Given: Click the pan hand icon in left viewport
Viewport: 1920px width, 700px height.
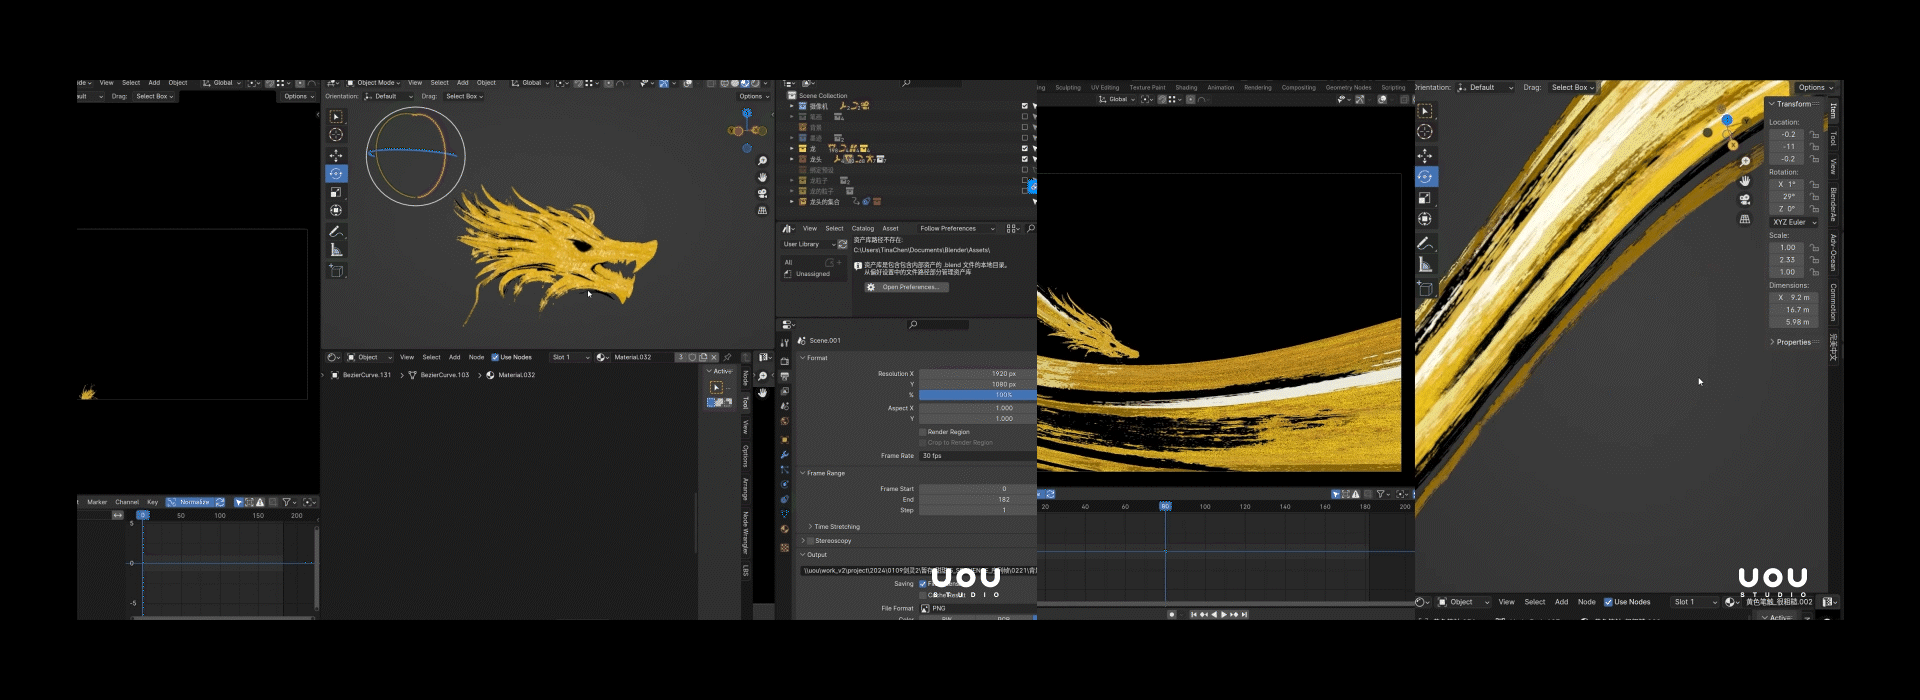Looking at the screenshot, I should tap(762, 177).
